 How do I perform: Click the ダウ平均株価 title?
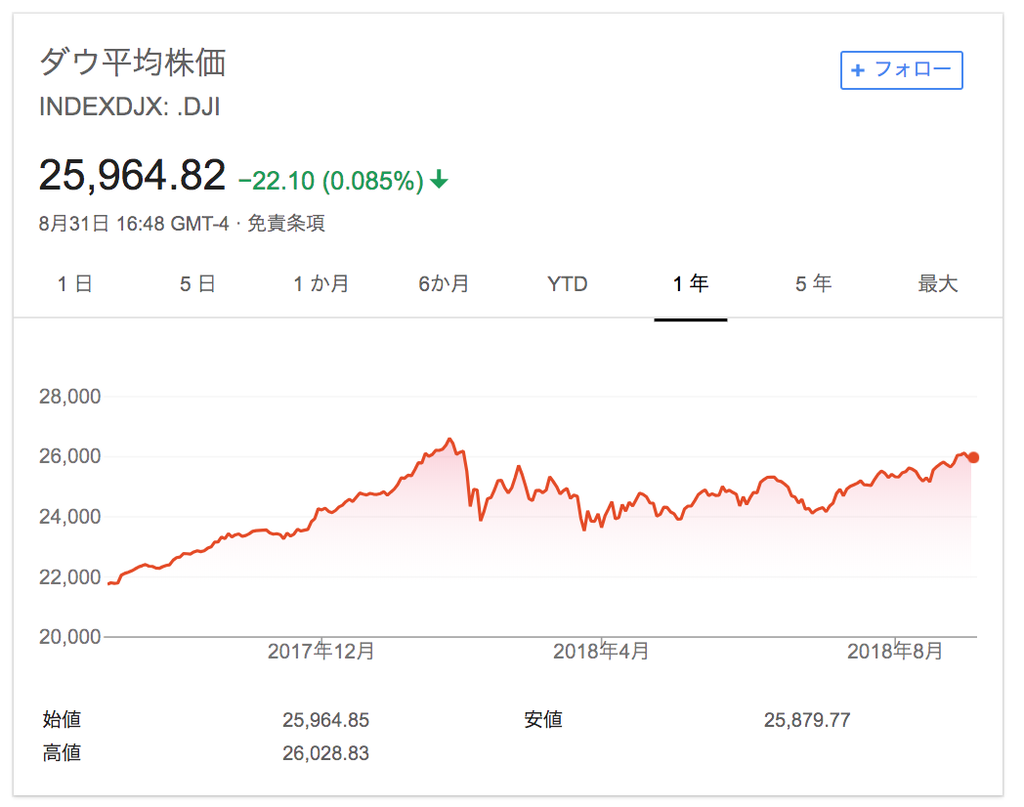click(133, 63)
